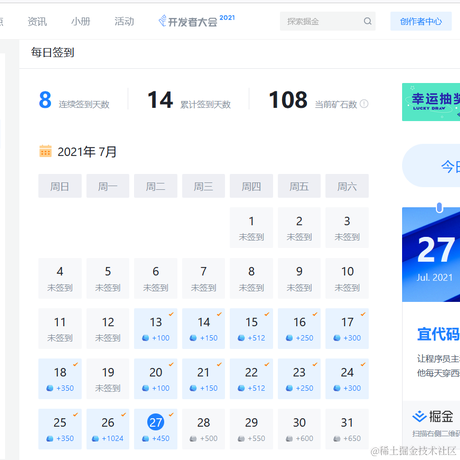This screenshot has width=460, height=460.
Task: Click the 108 当前矿石数 value
Action: [x=288, y=100]
